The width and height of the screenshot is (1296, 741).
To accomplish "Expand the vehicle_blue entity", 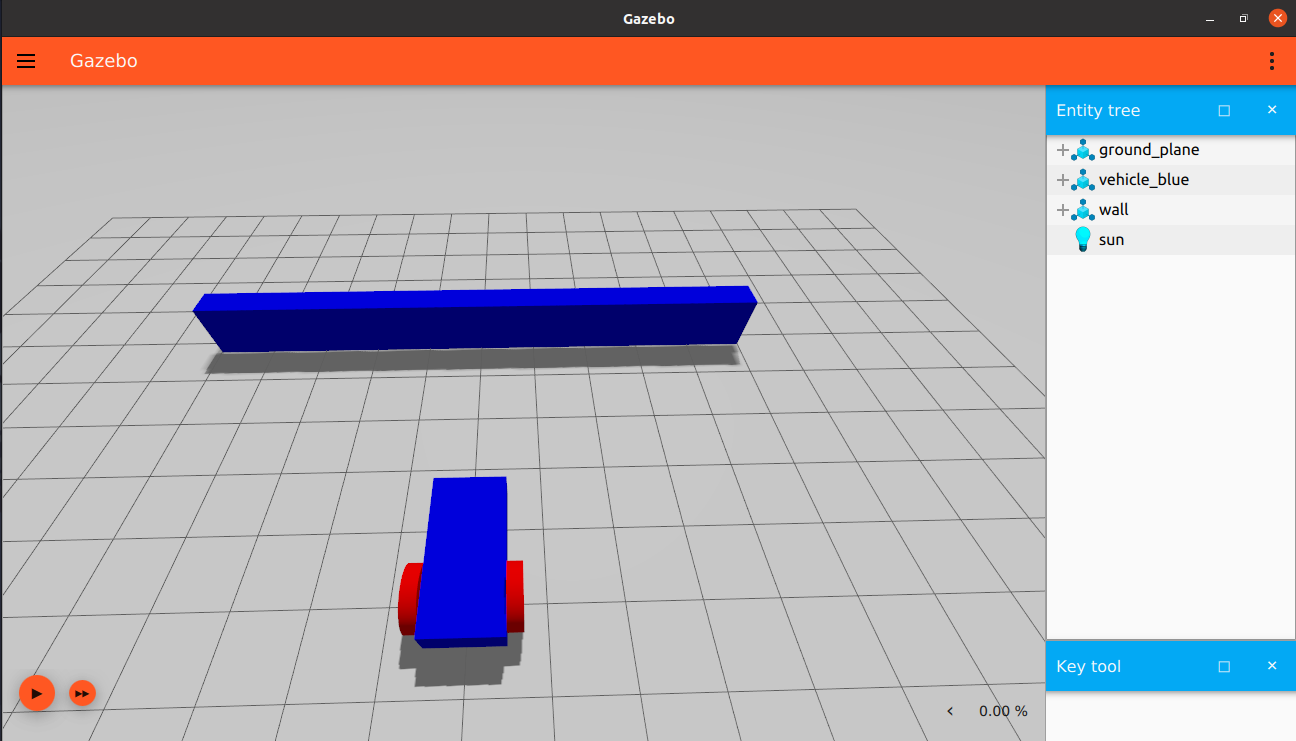I will click(1062, 180).
